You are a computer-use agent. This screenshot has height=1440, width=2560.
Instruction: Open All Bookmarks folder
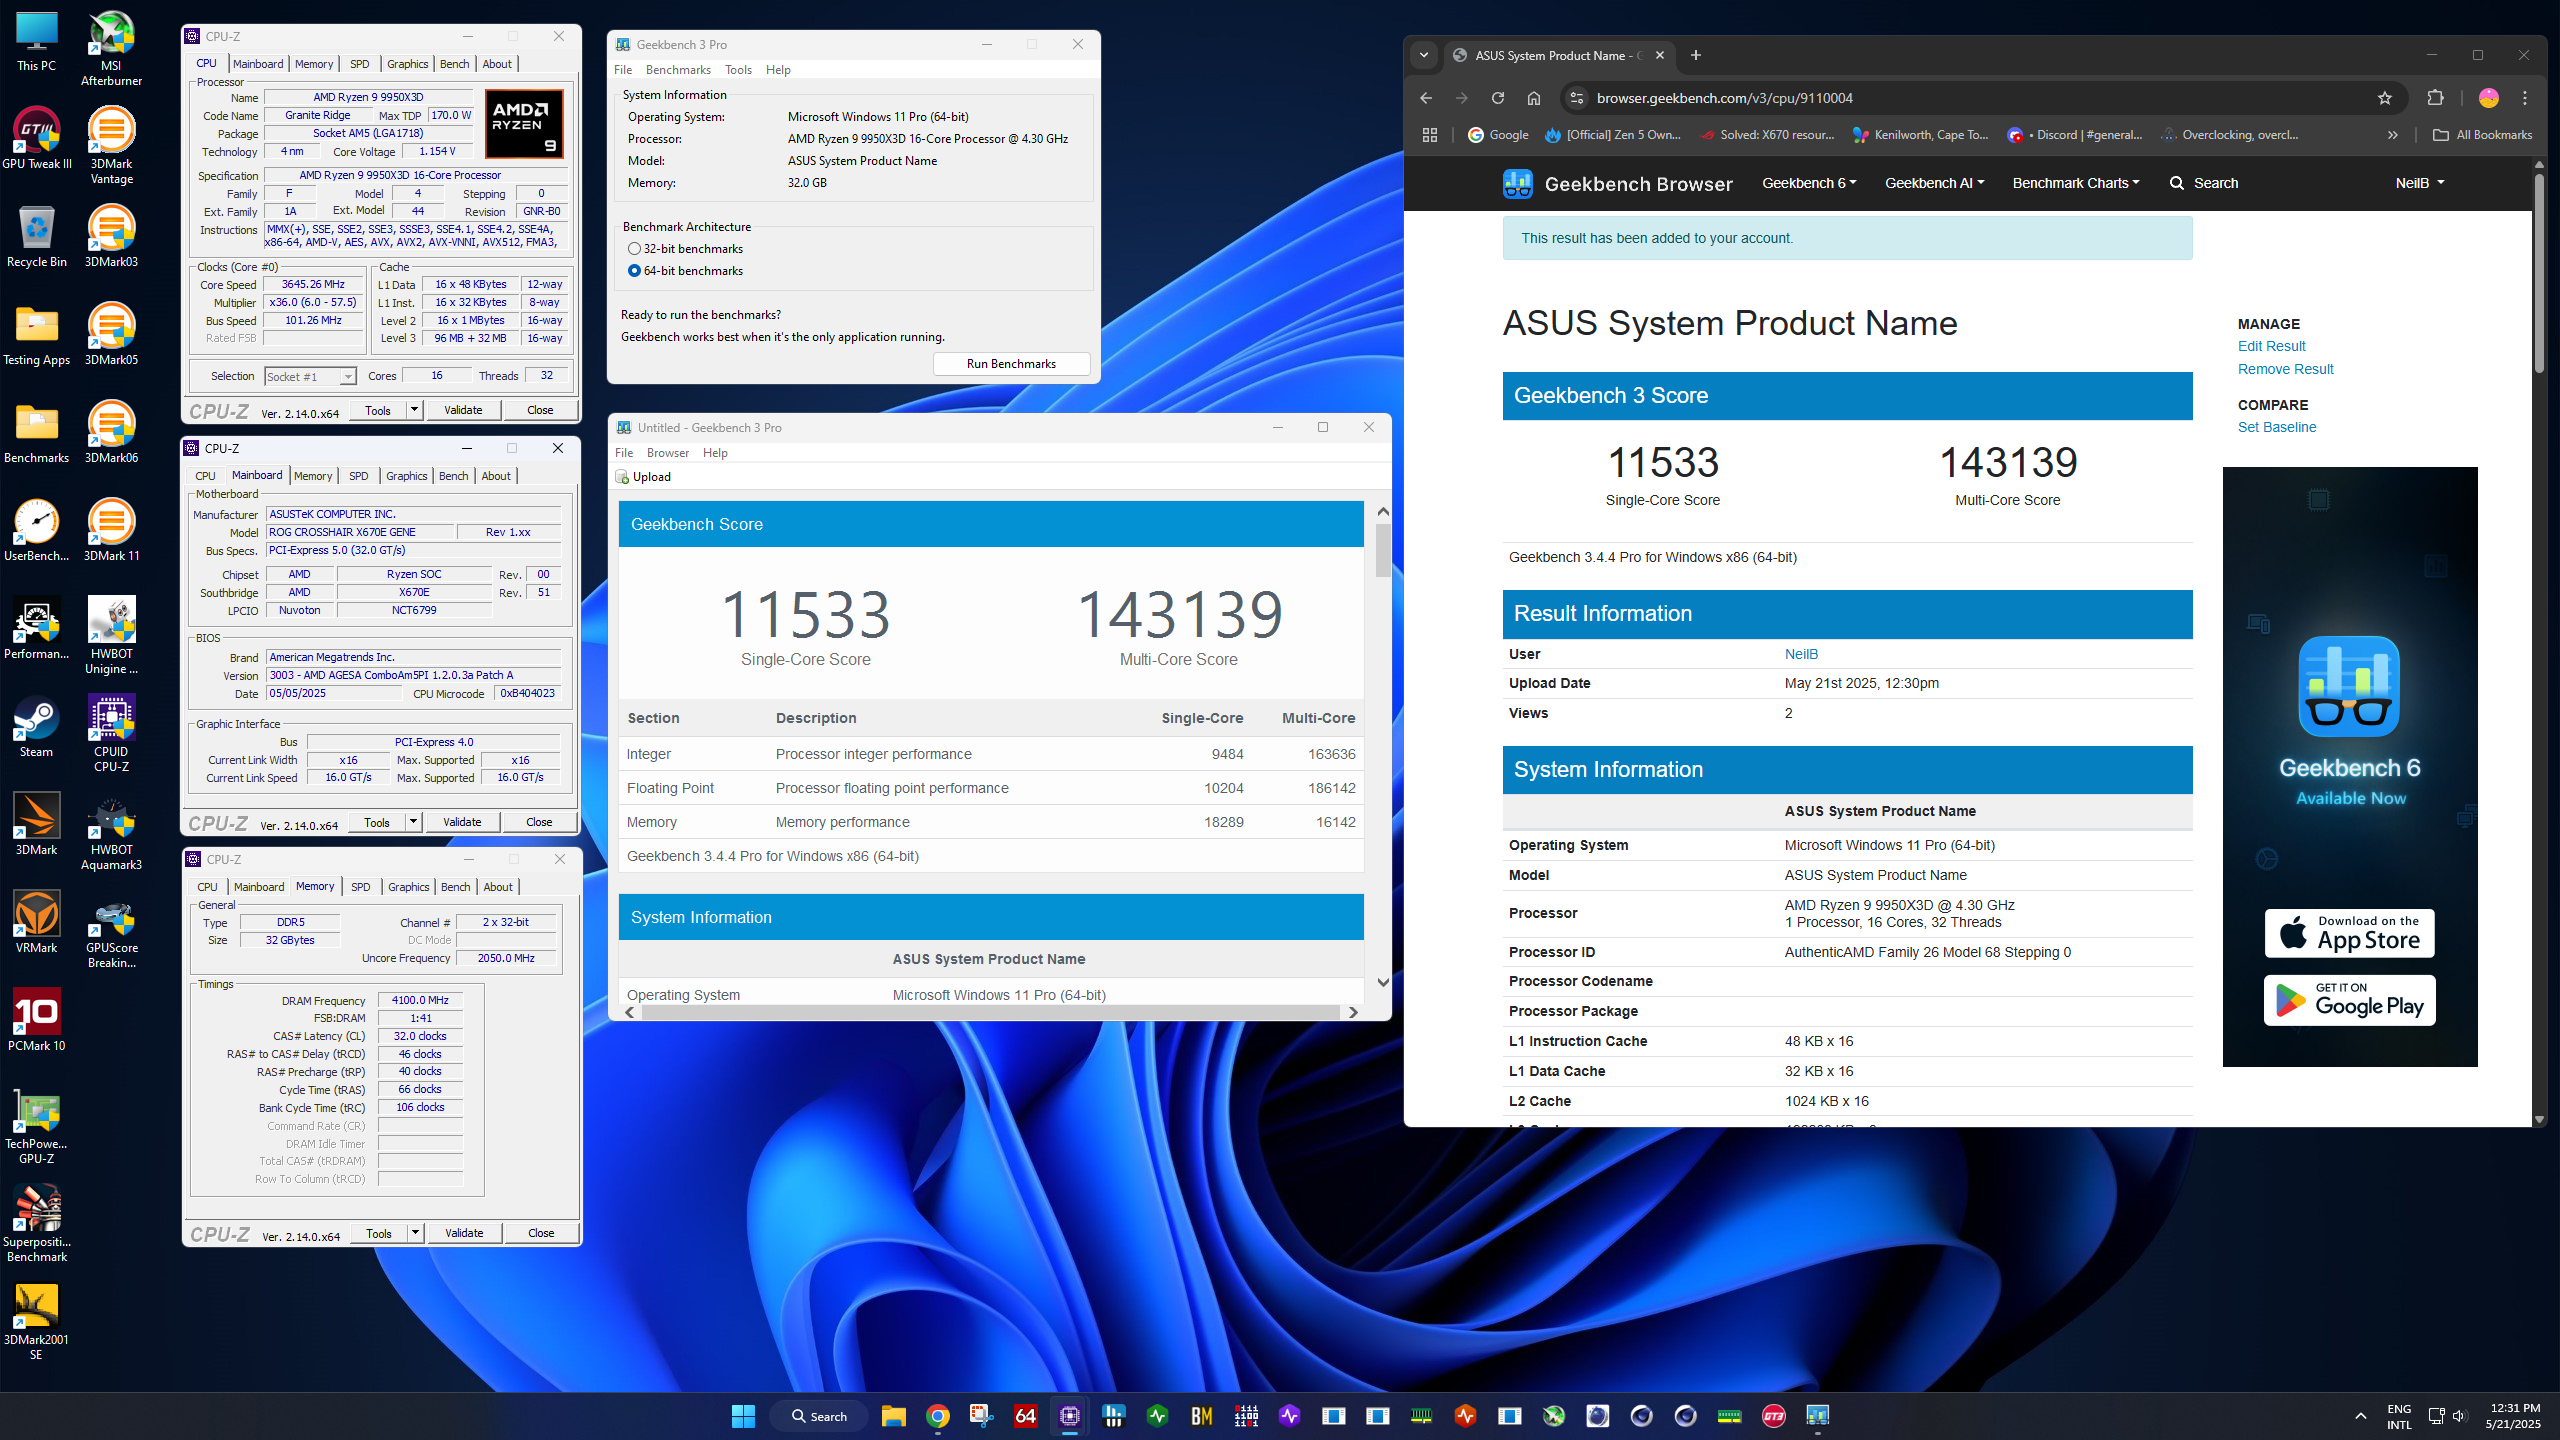point(2482,135)
